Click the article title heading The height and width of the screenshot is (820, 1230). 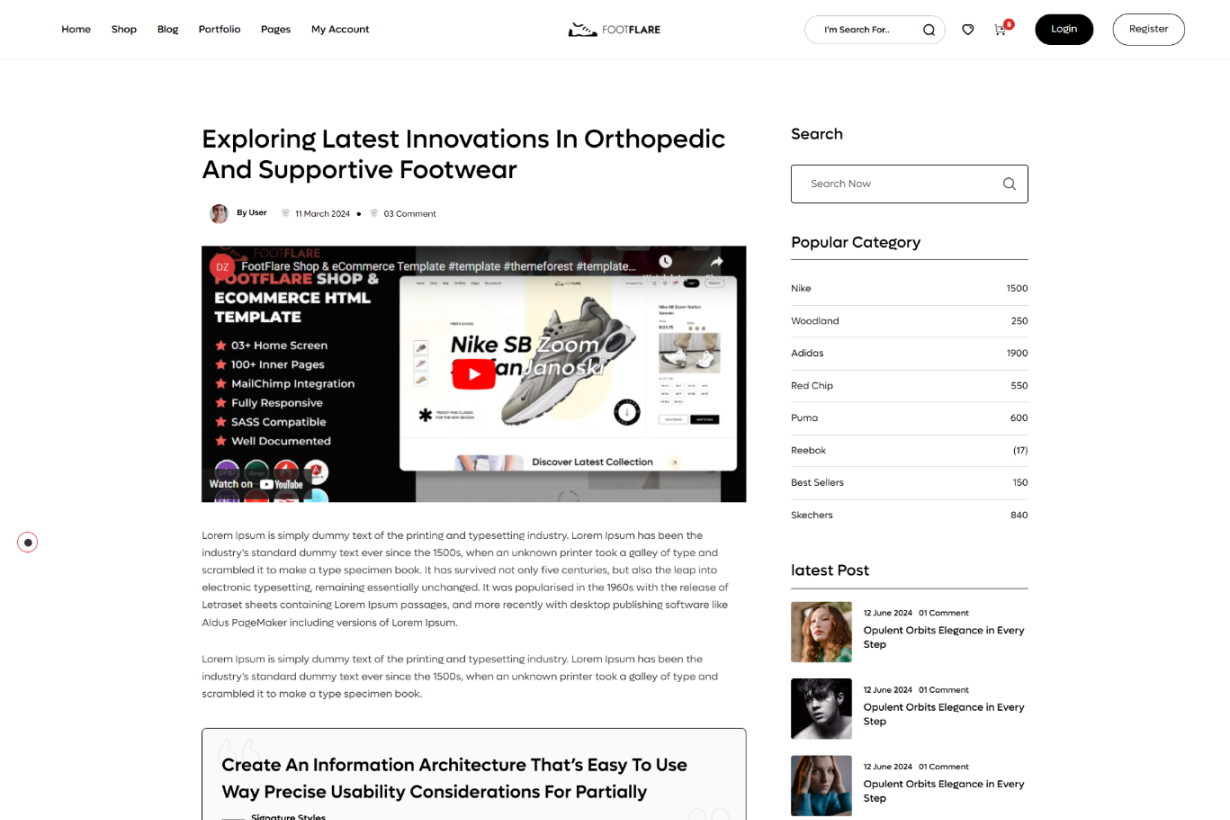click(x=464, y=154)
